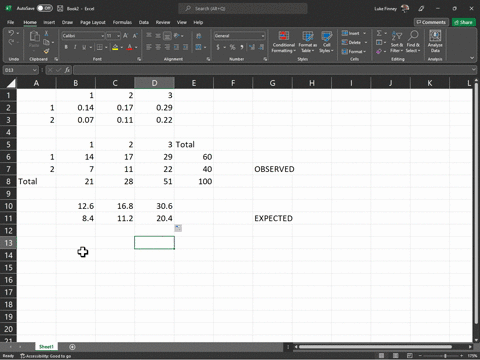Click the Cut scissors icon
Viewport: 480px width, 360px height.
pos(46,33)
